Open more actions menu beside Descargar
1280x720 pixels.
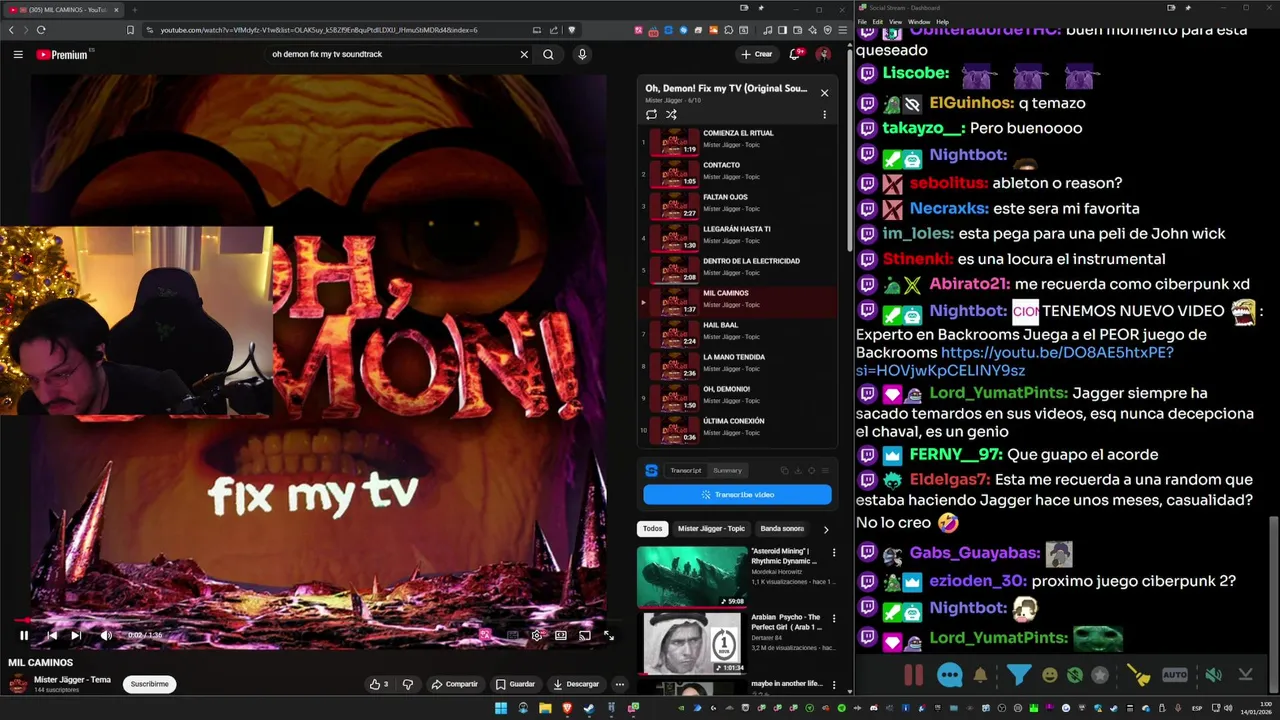(x=620, y=684)
